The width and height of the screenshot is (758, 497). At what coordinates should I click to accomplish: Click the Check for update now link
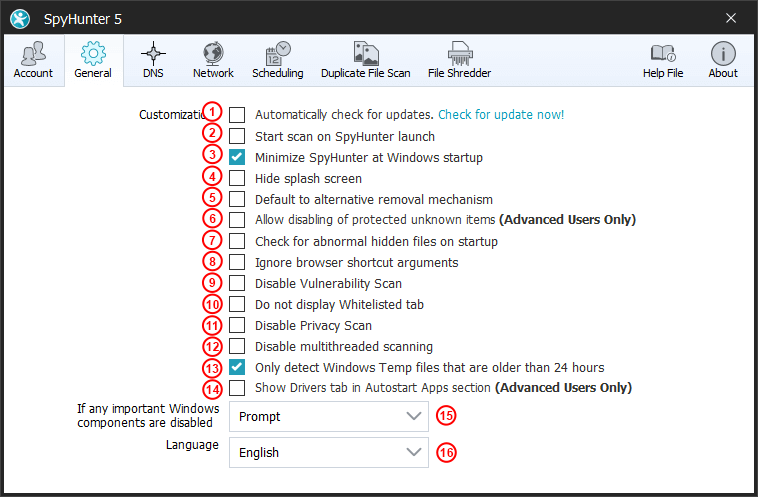point(501,115)
